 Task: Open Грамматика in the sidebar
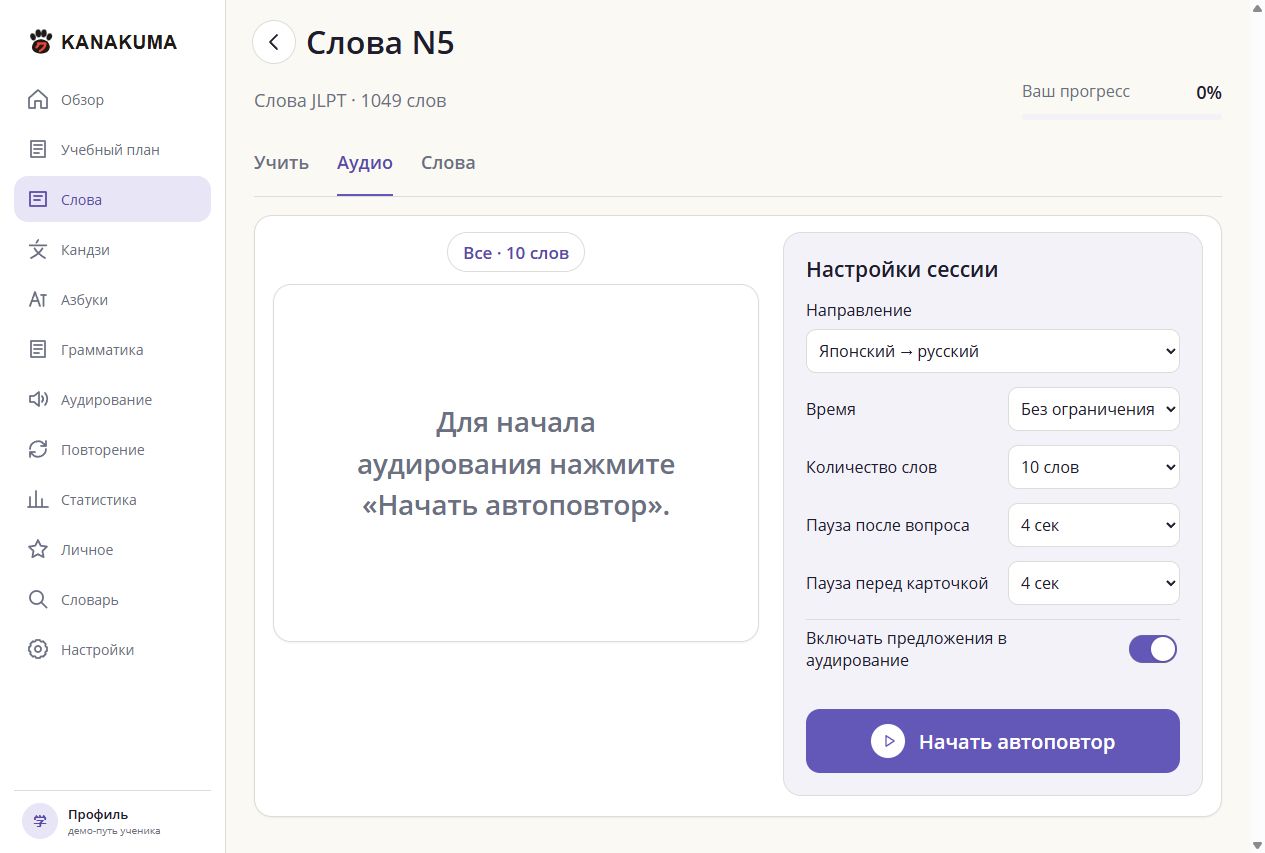pos(112,350)
